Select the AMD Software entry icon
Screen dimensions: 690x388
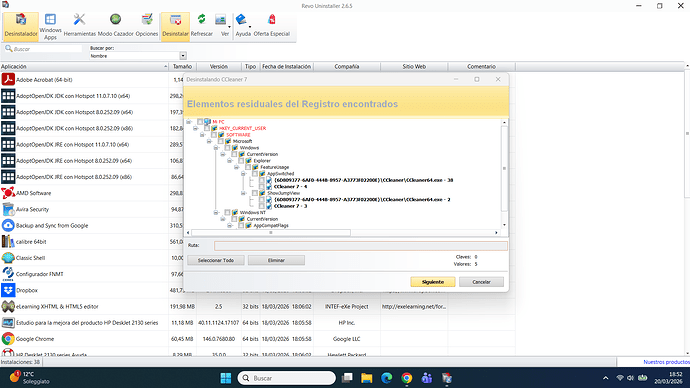(8, 193)
